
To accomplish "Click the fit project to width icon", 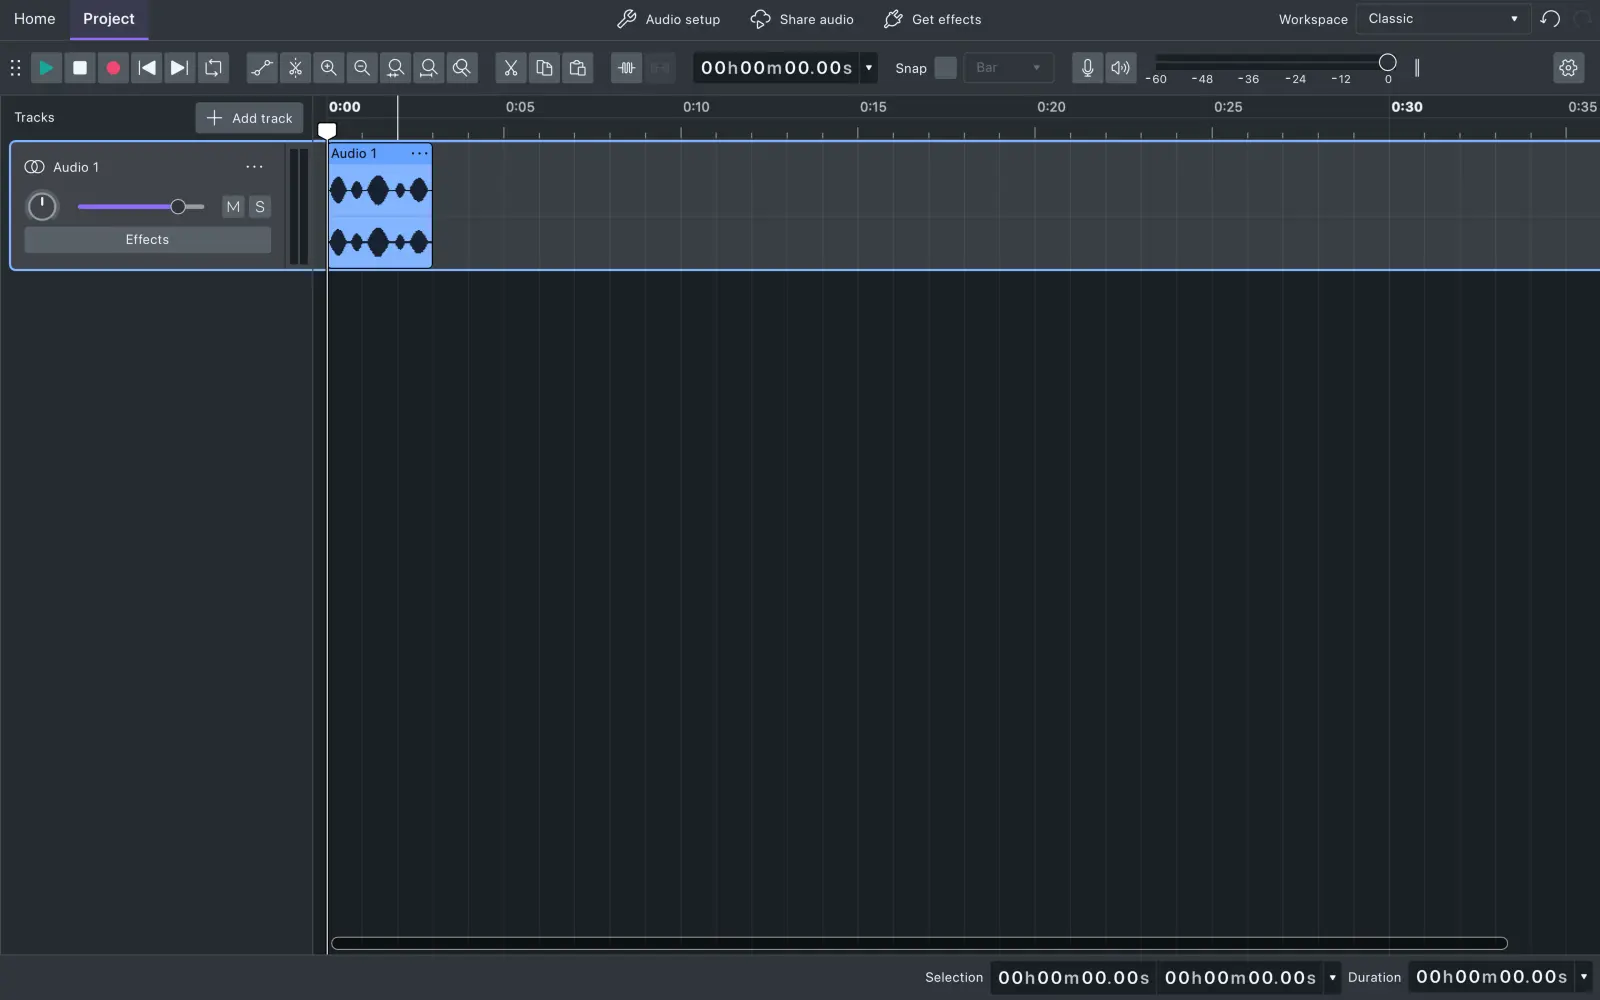I will pos(429,68).
